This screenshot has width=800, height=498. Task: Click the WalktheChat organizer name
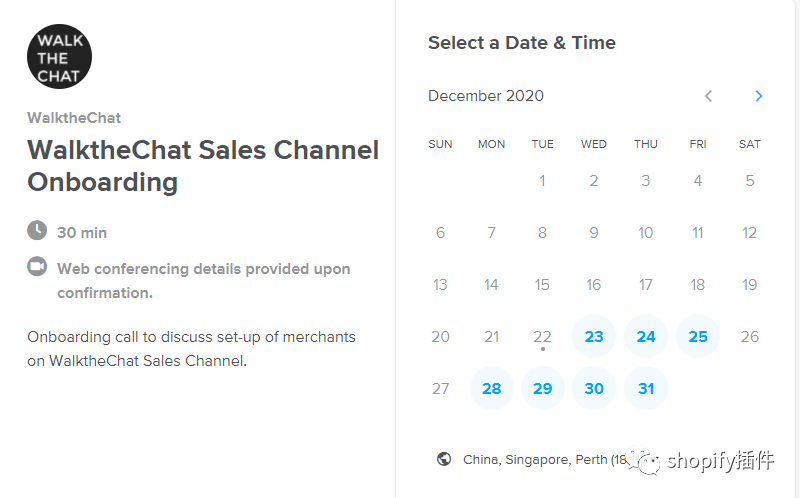74,118
